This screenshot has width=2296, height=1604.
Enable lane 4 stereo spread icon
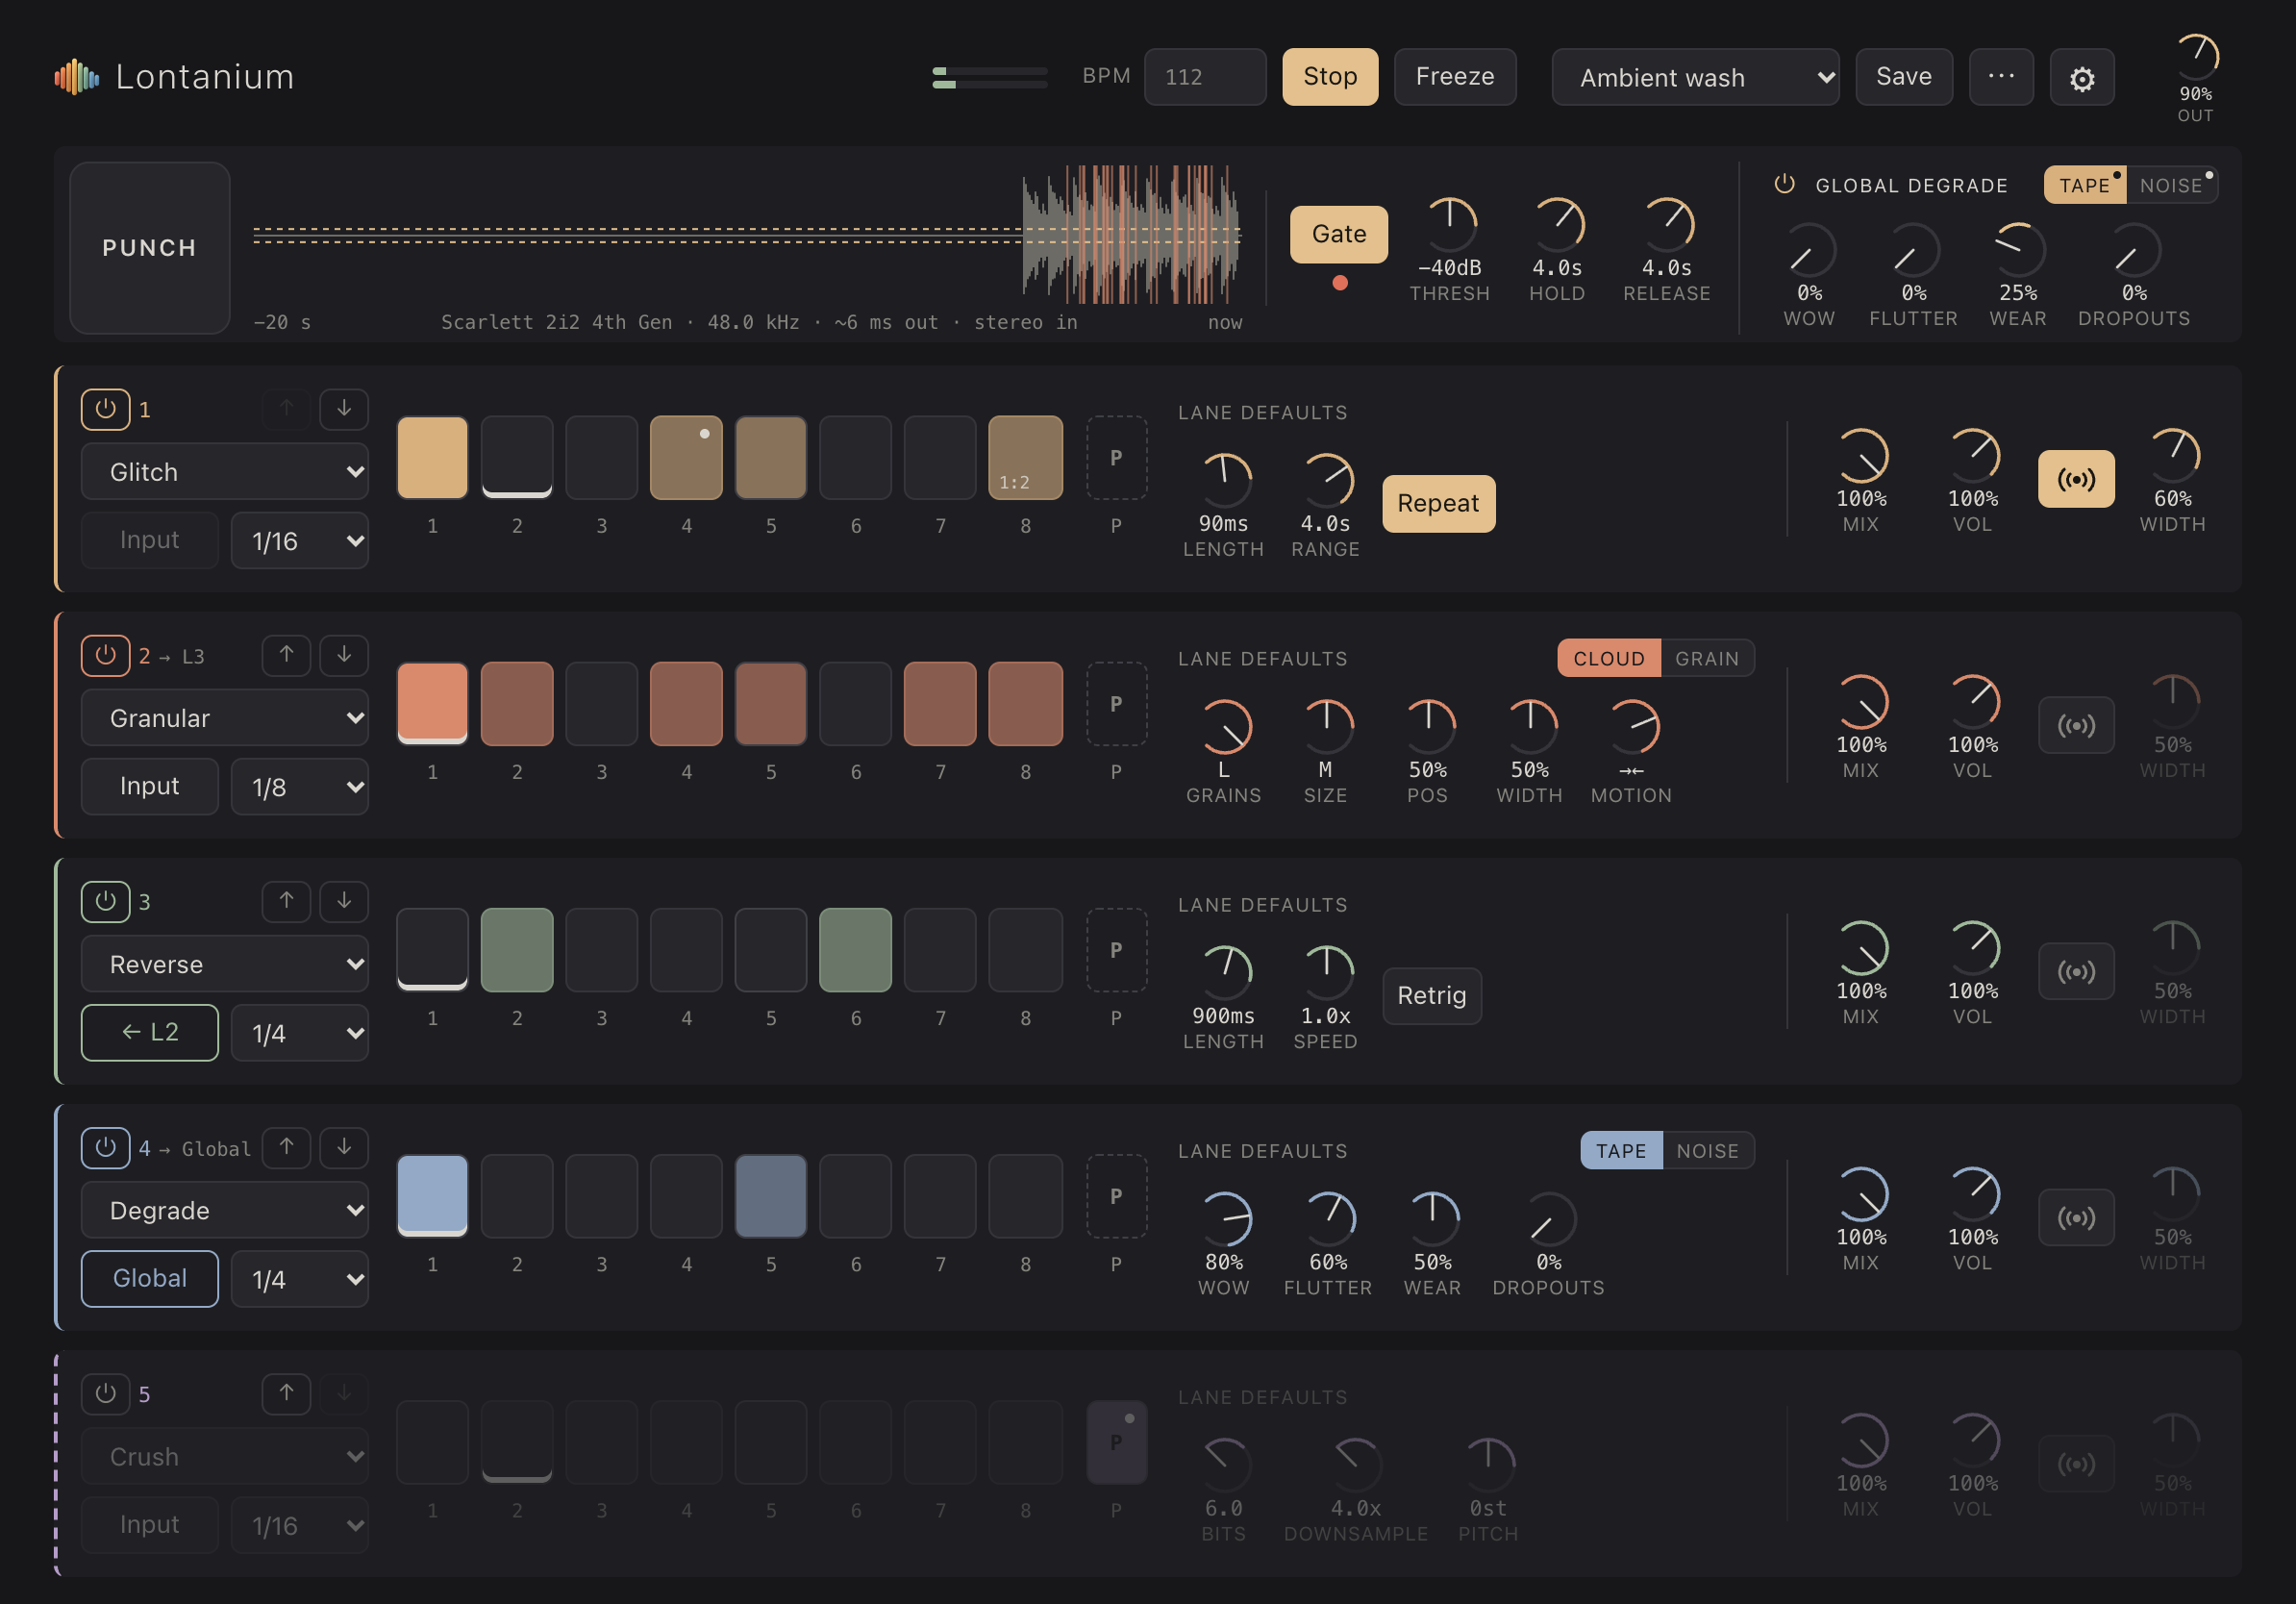[x=2076, y=1217]
